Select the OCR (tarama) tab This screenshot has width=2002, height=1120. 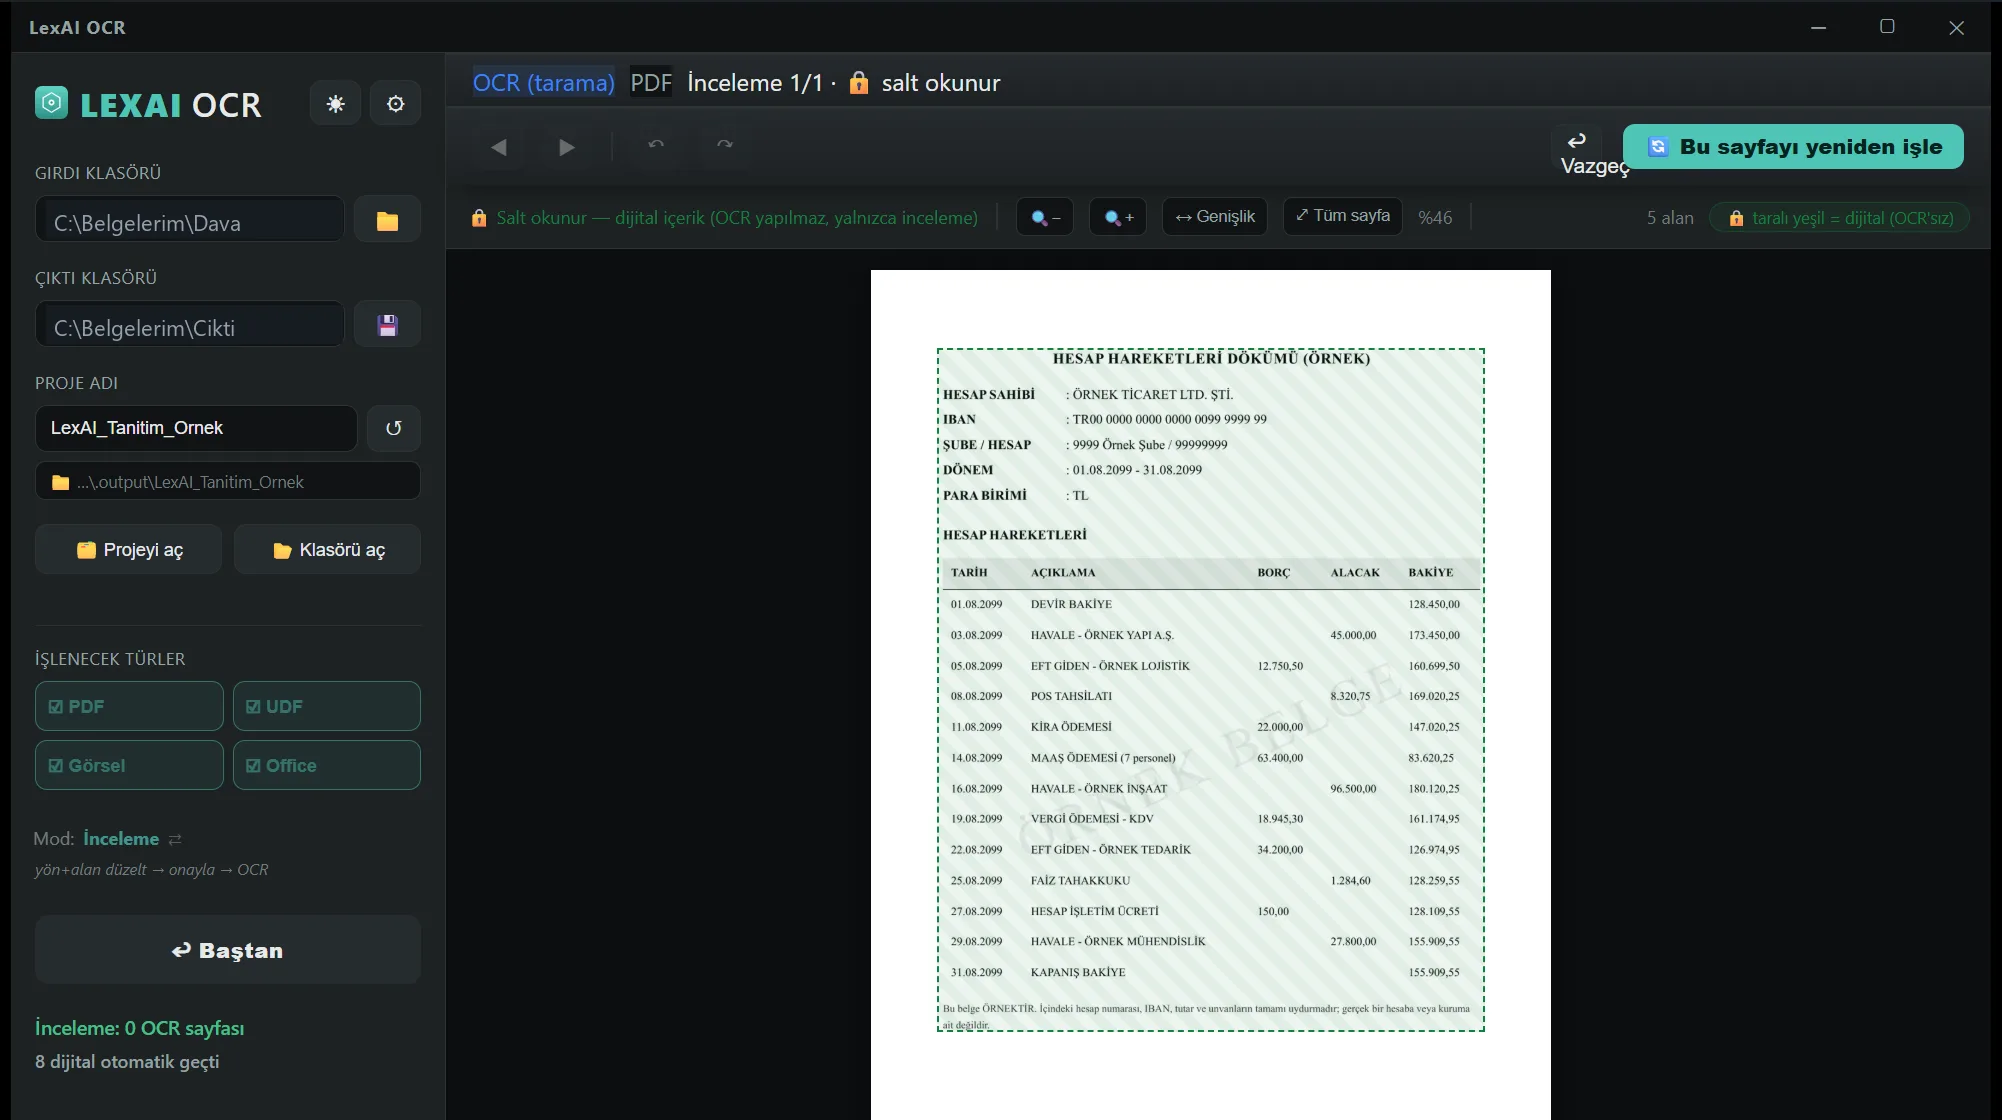[543, 83]
